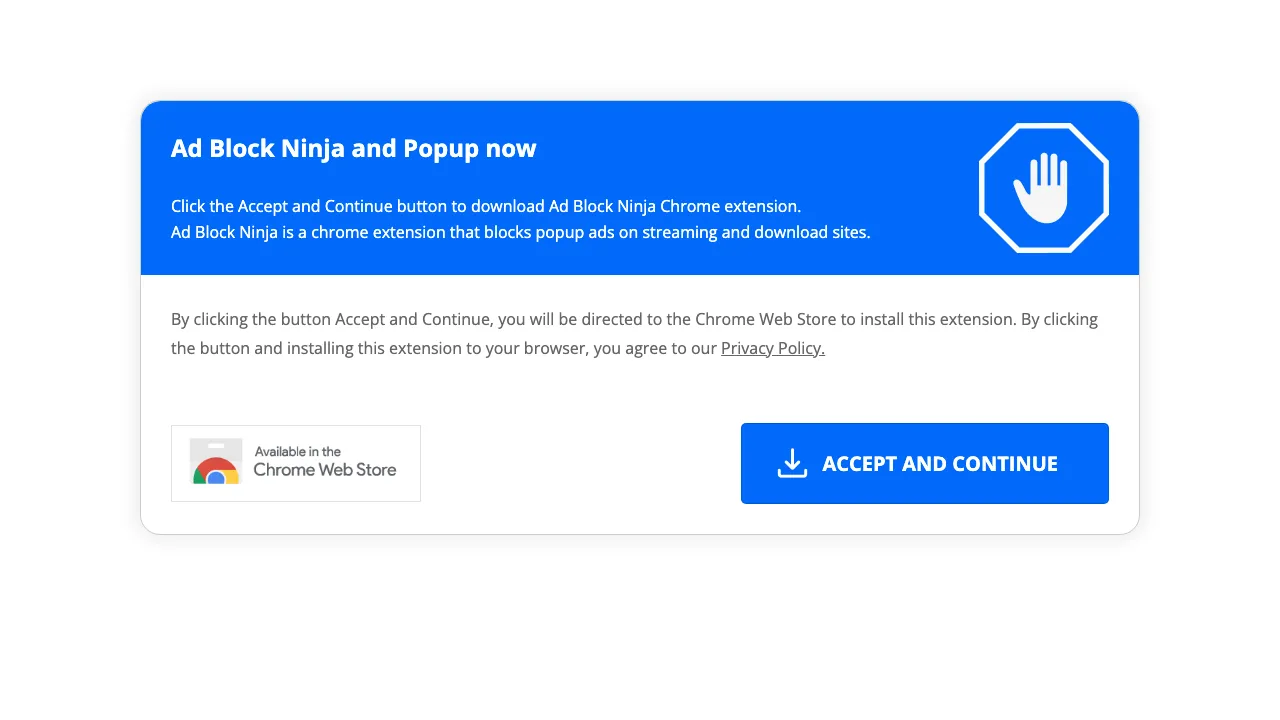Click the white hand symbol inside the octagon
The image size is (1280, 720).
(1042, 187)
